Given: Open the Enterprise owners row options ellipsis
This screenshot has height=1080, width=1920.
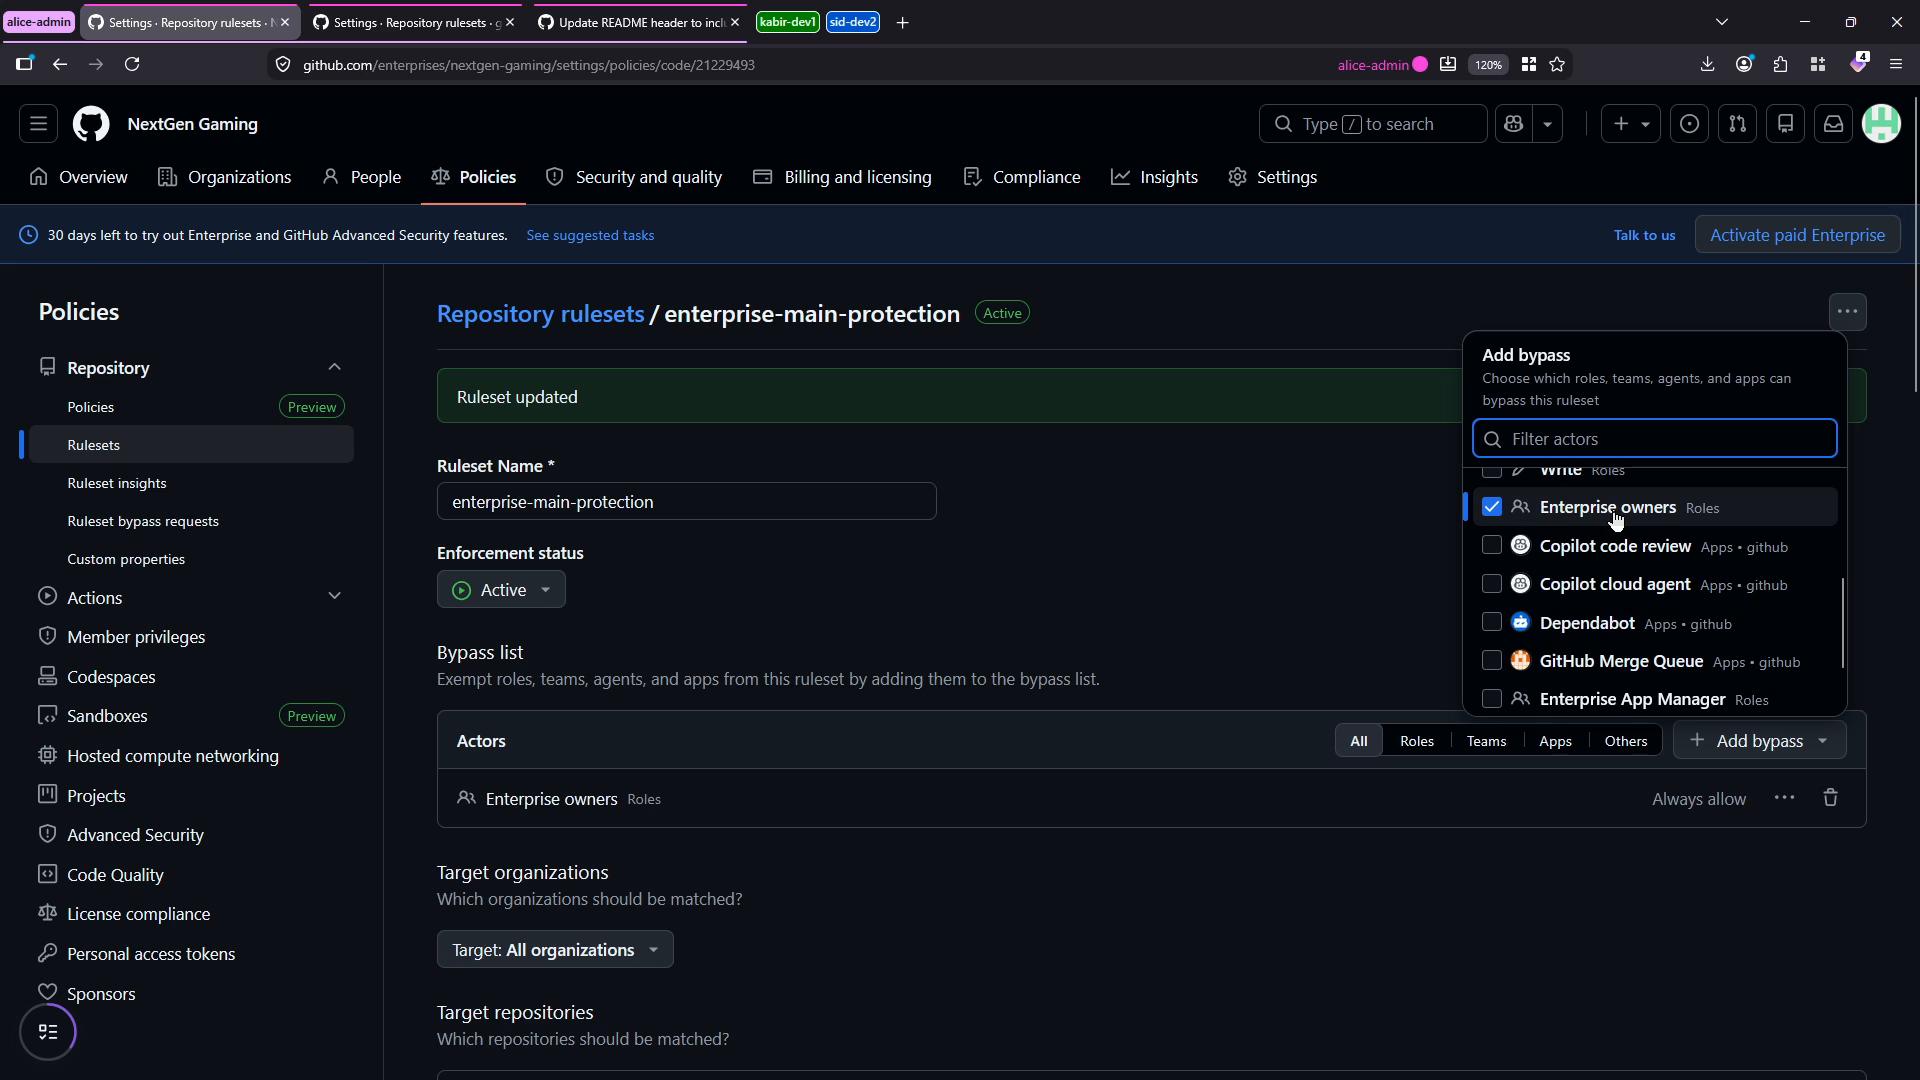Looking at the screenshot, I should point(1784,798).
